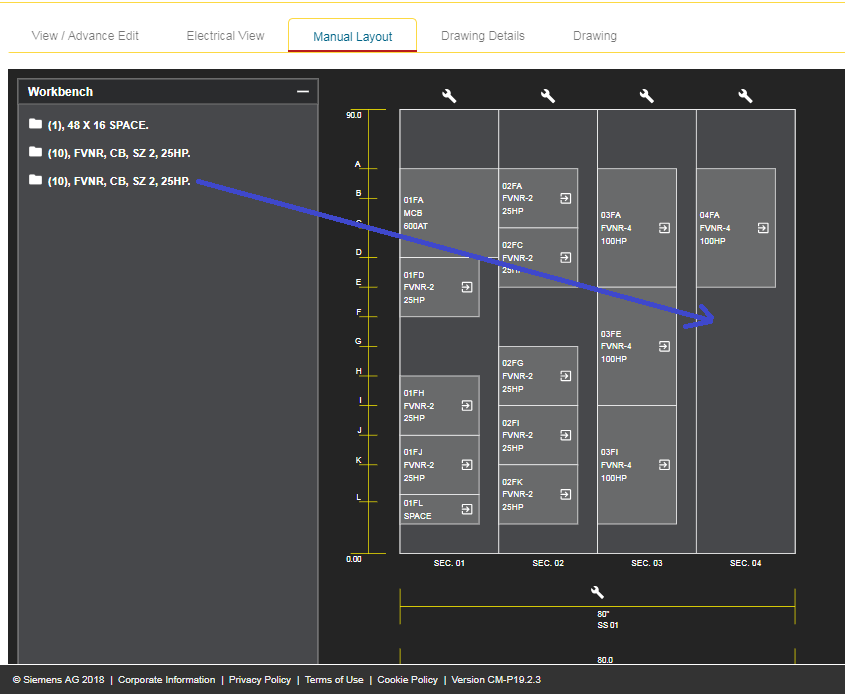This screenshot has height=694, width=845.
Task: Click the move icon on 01FL SPACE unit
Action: (x=467, y=509)
